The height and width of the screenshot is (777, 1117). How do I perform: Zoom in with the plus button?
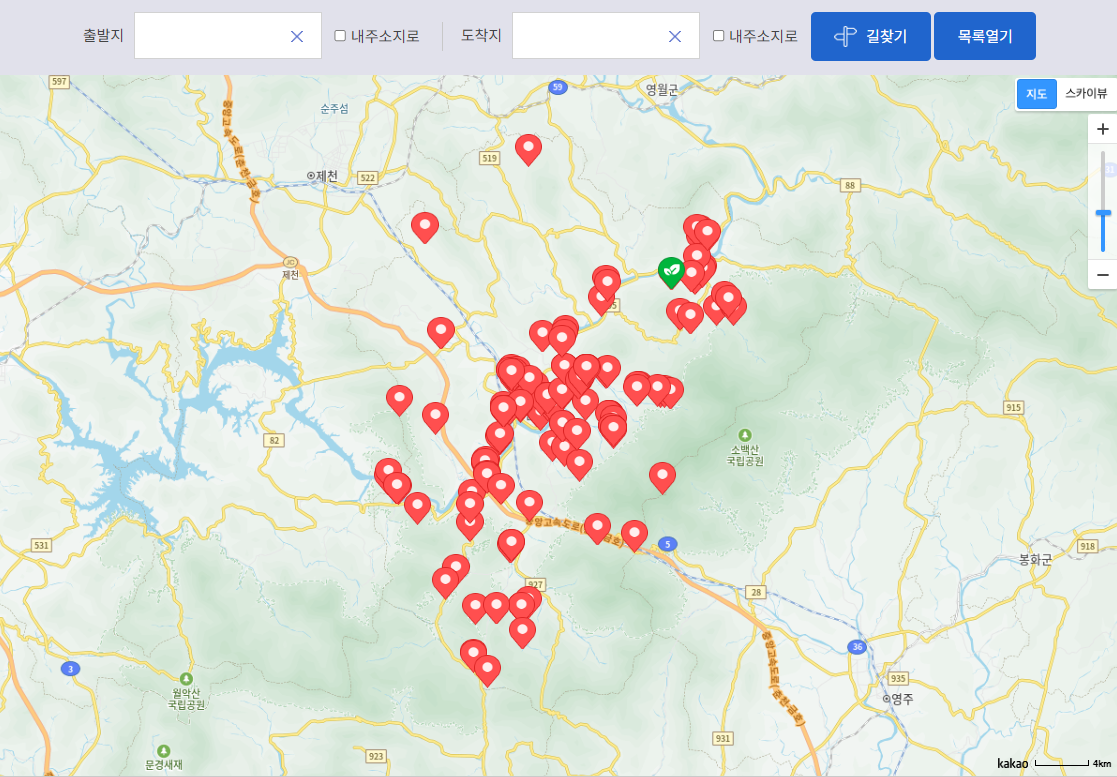[x=1103, y=129]
